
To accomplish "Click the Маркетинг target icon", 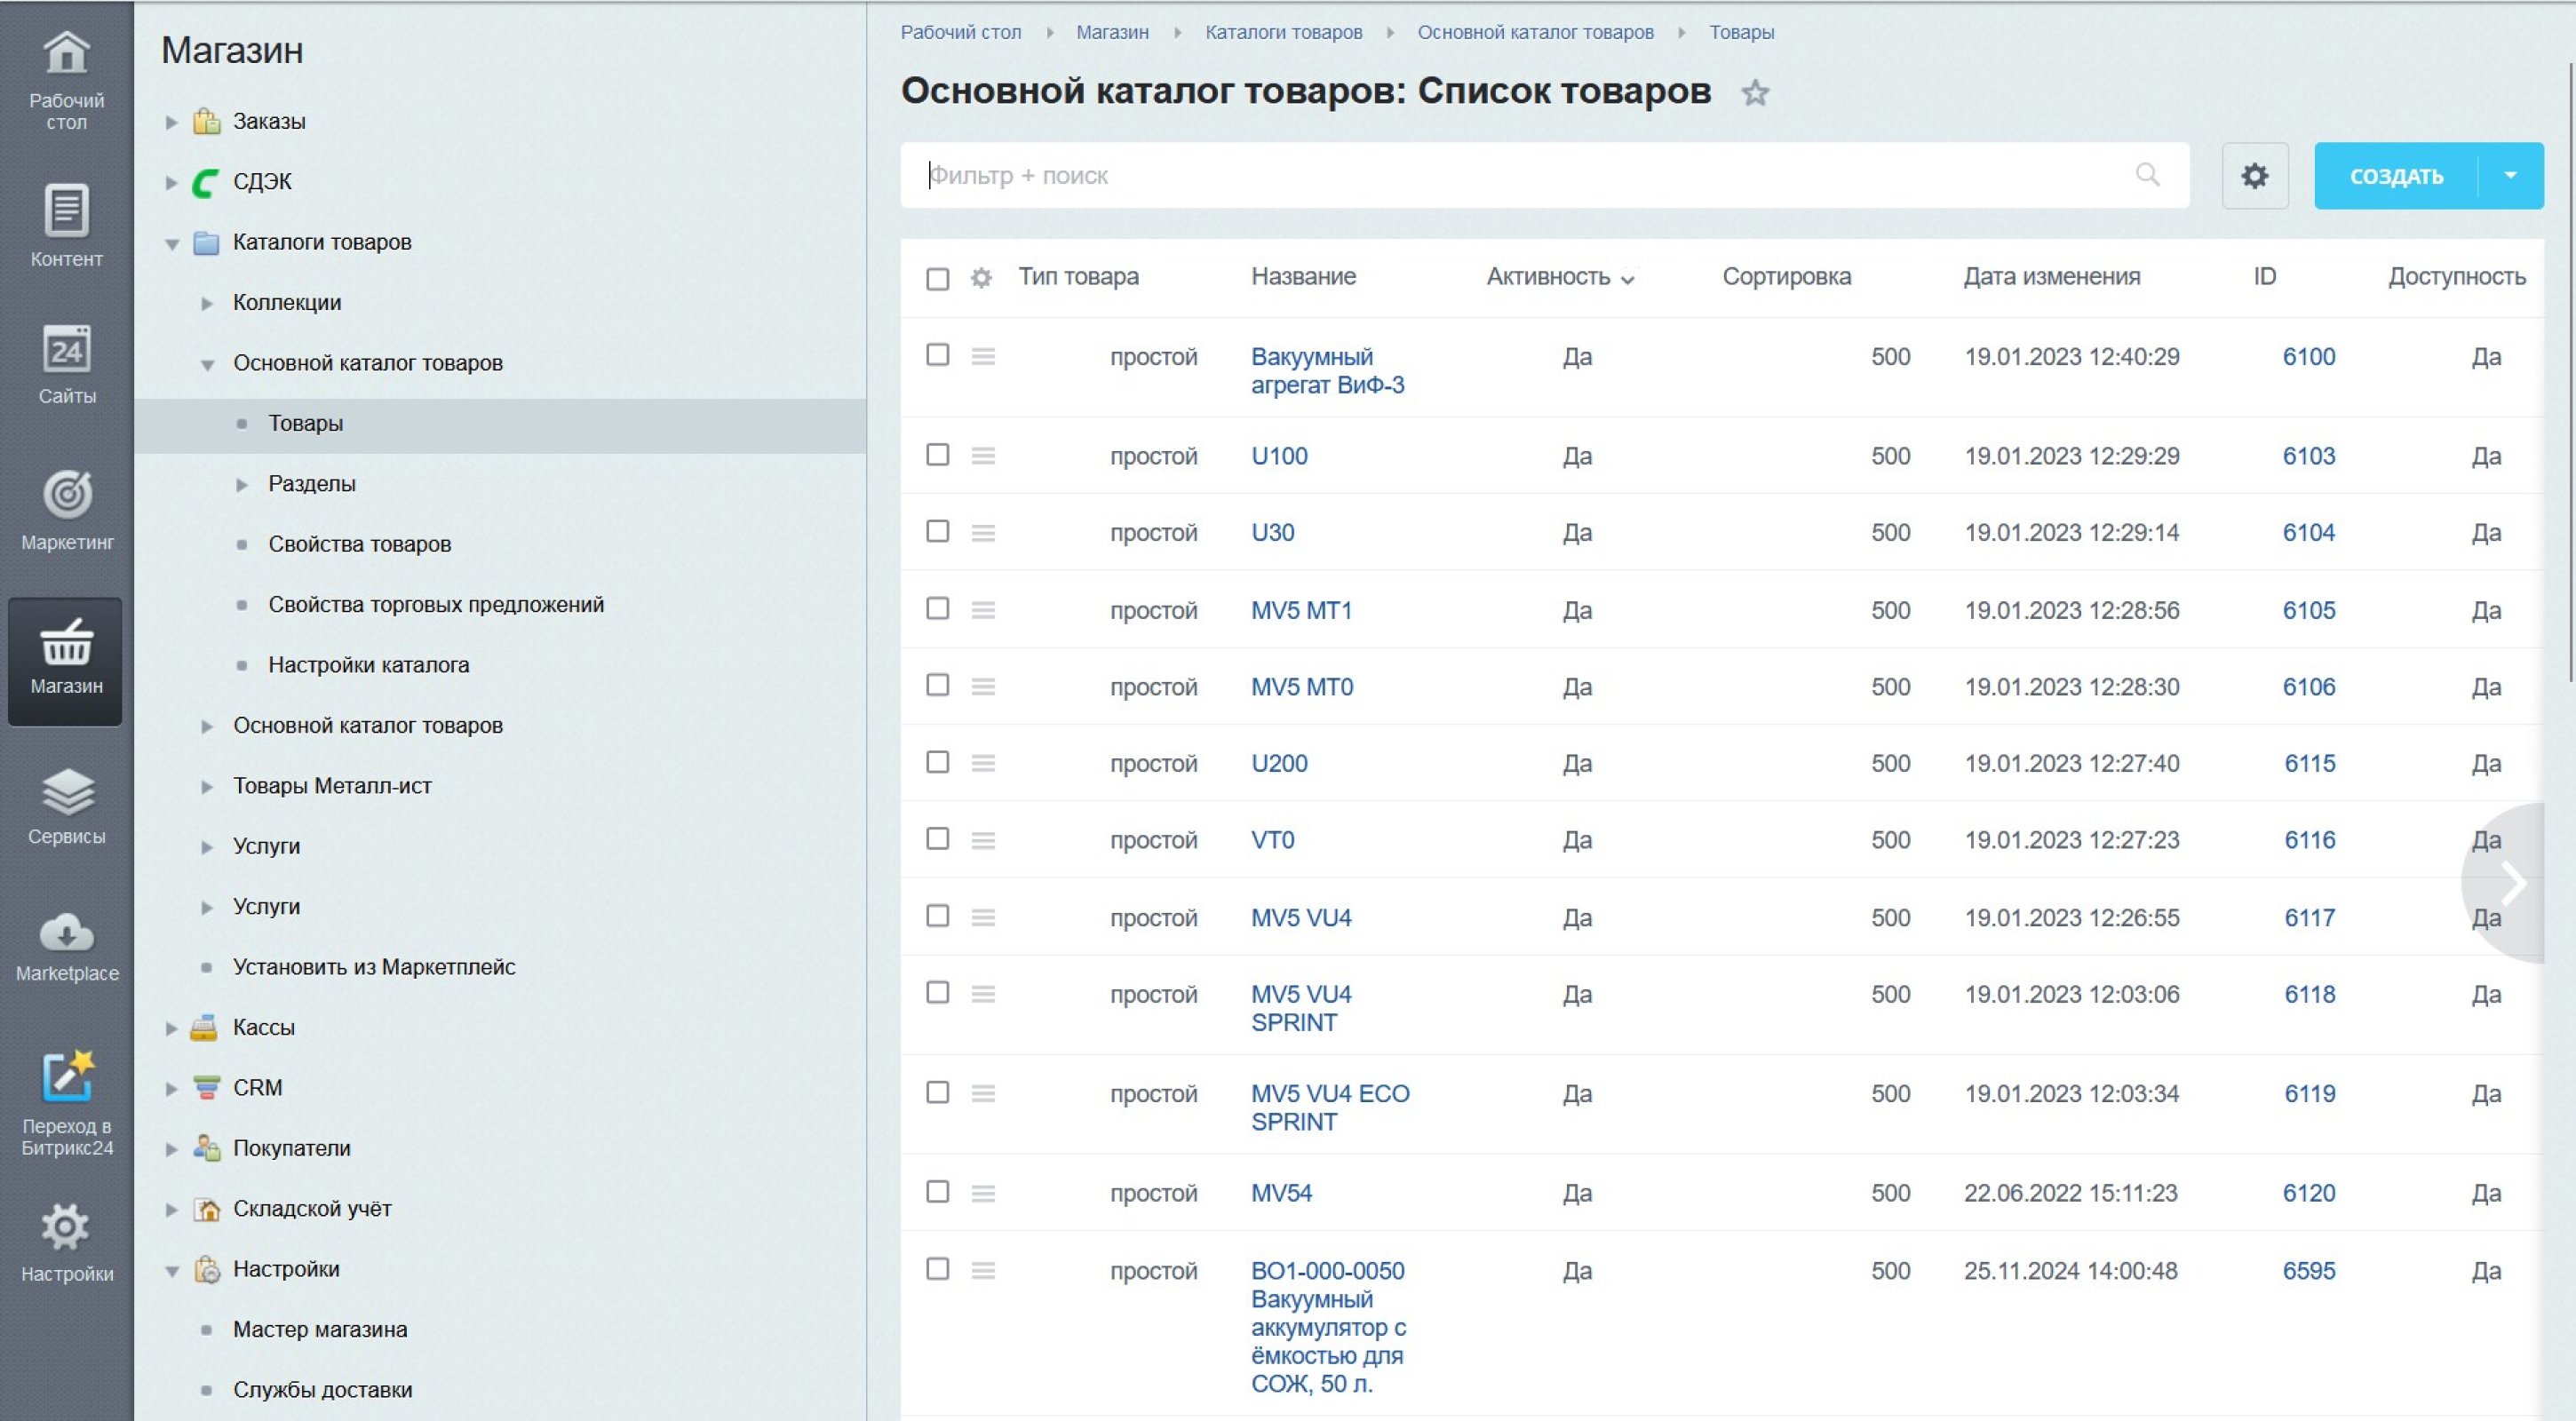I will point(66,495).
